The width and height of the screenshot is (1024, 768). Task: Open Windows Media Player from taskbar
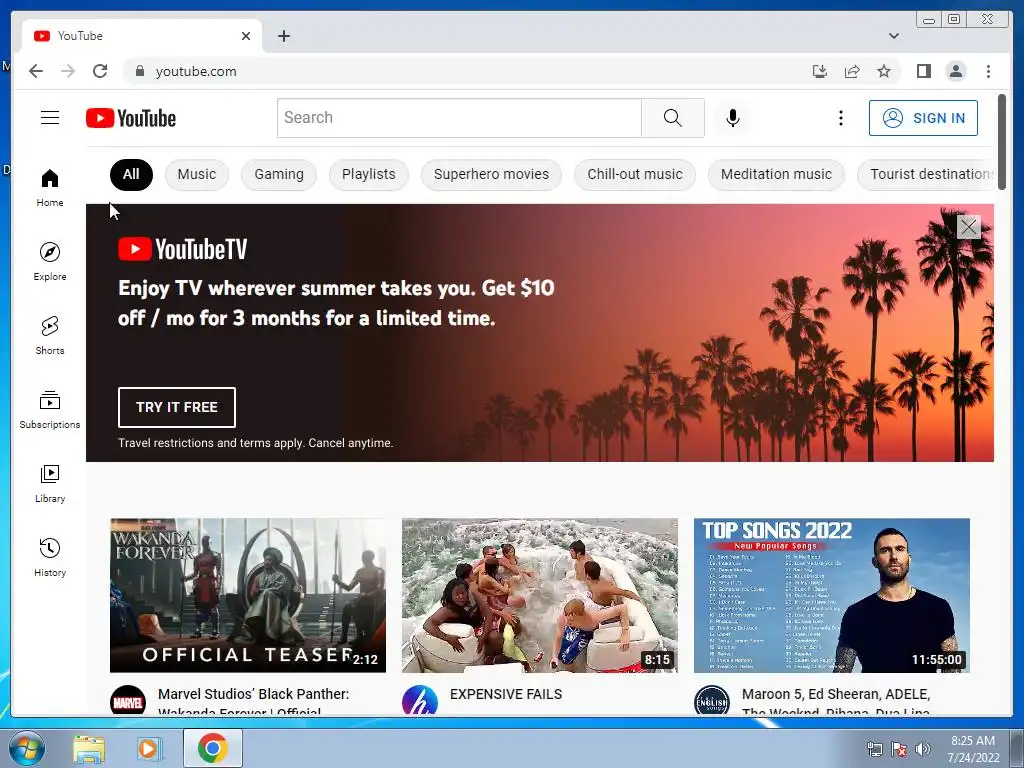coord(148,749)
